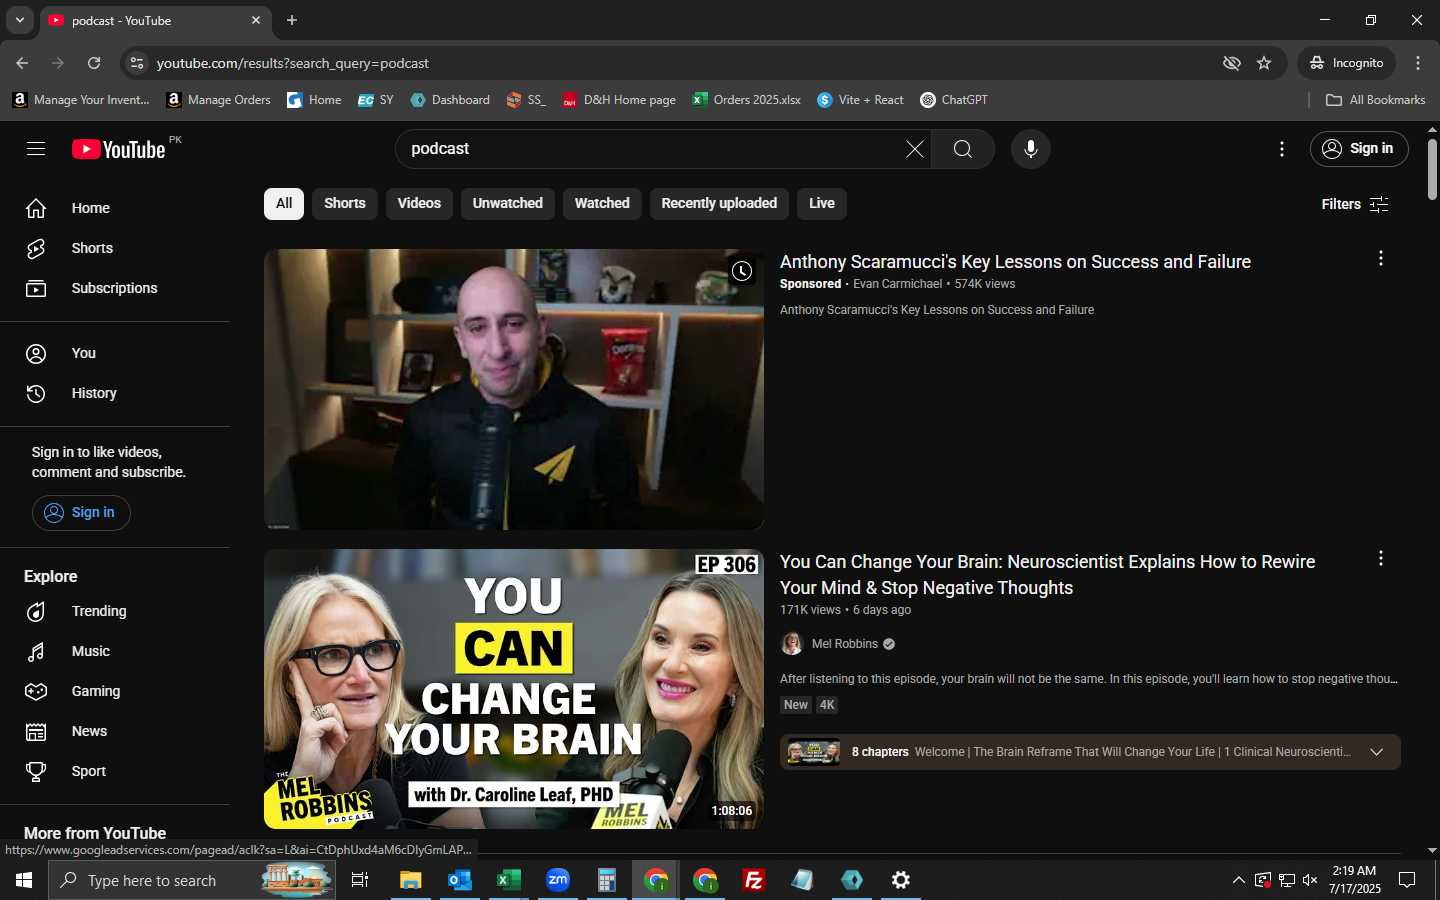Click Watch later clock on sponsored thumbnail
This screenshot has width=1440, height=900.
[x=741, y=271]
